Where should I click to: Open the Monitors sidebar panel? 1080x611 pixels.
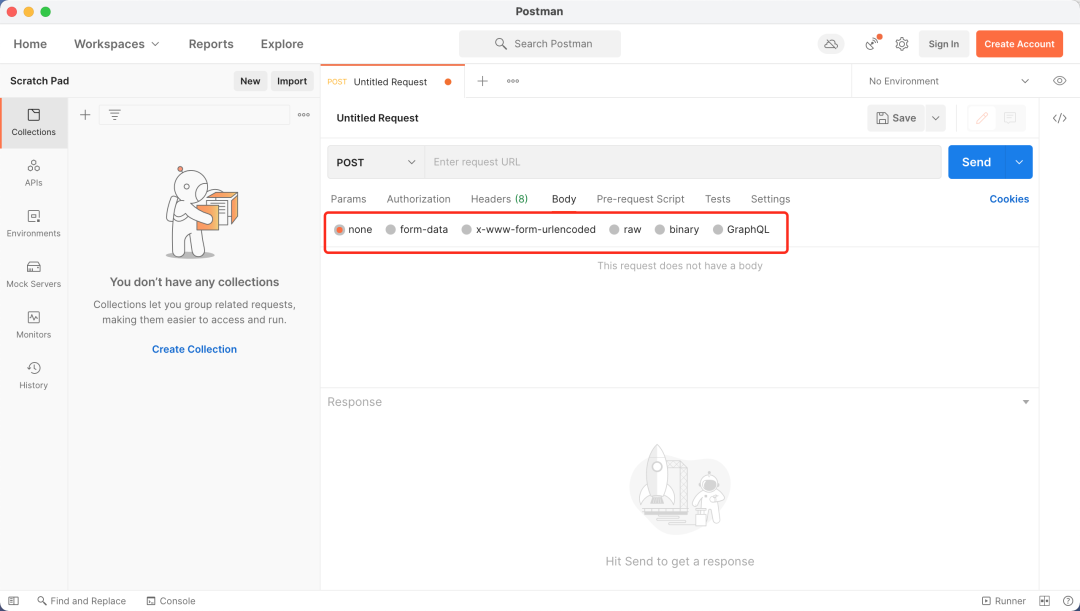point(34,325)
